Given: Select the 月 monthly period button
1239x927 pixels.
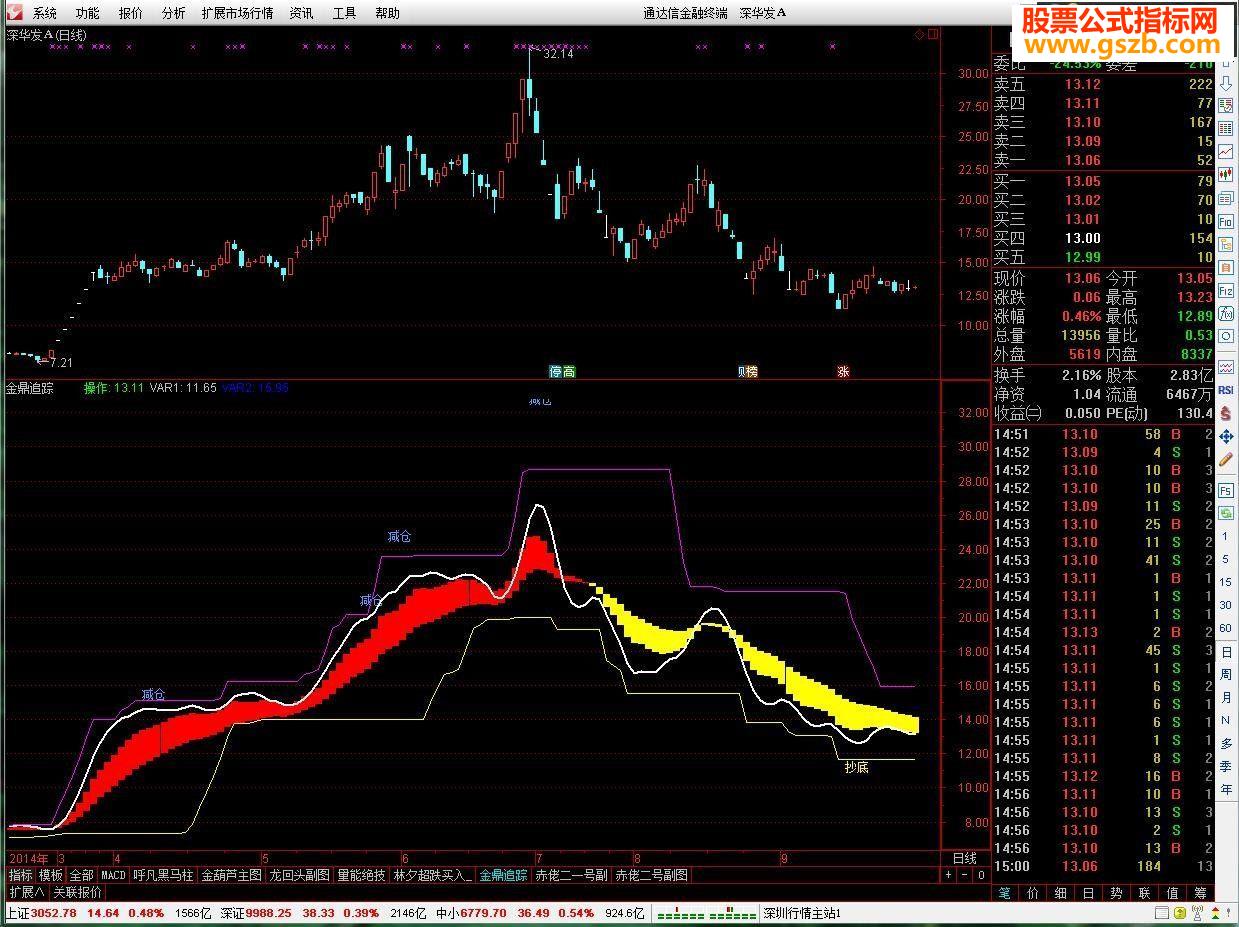Looking at the screenshot, I should [x=1226, y=698].
